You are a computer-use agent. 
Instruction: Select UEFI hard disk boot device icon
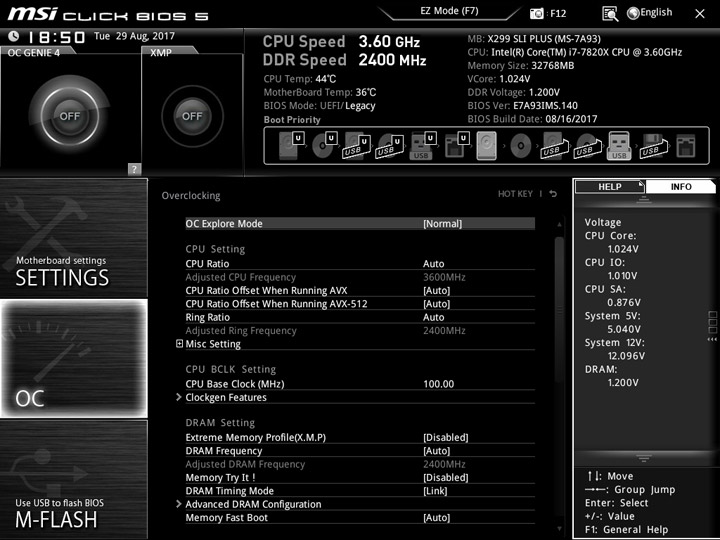(291, 146)
